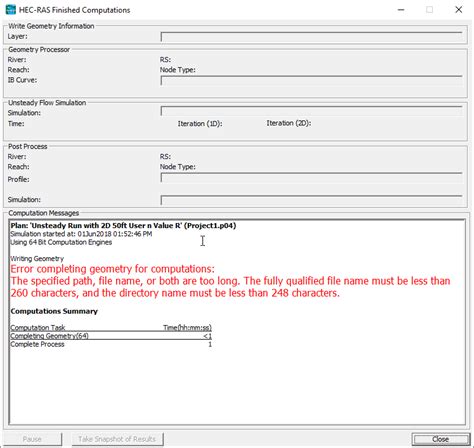Click the 'Unsteady Flow Simulation' group heading
The image size is (474, 448).
tap(47, 103)
